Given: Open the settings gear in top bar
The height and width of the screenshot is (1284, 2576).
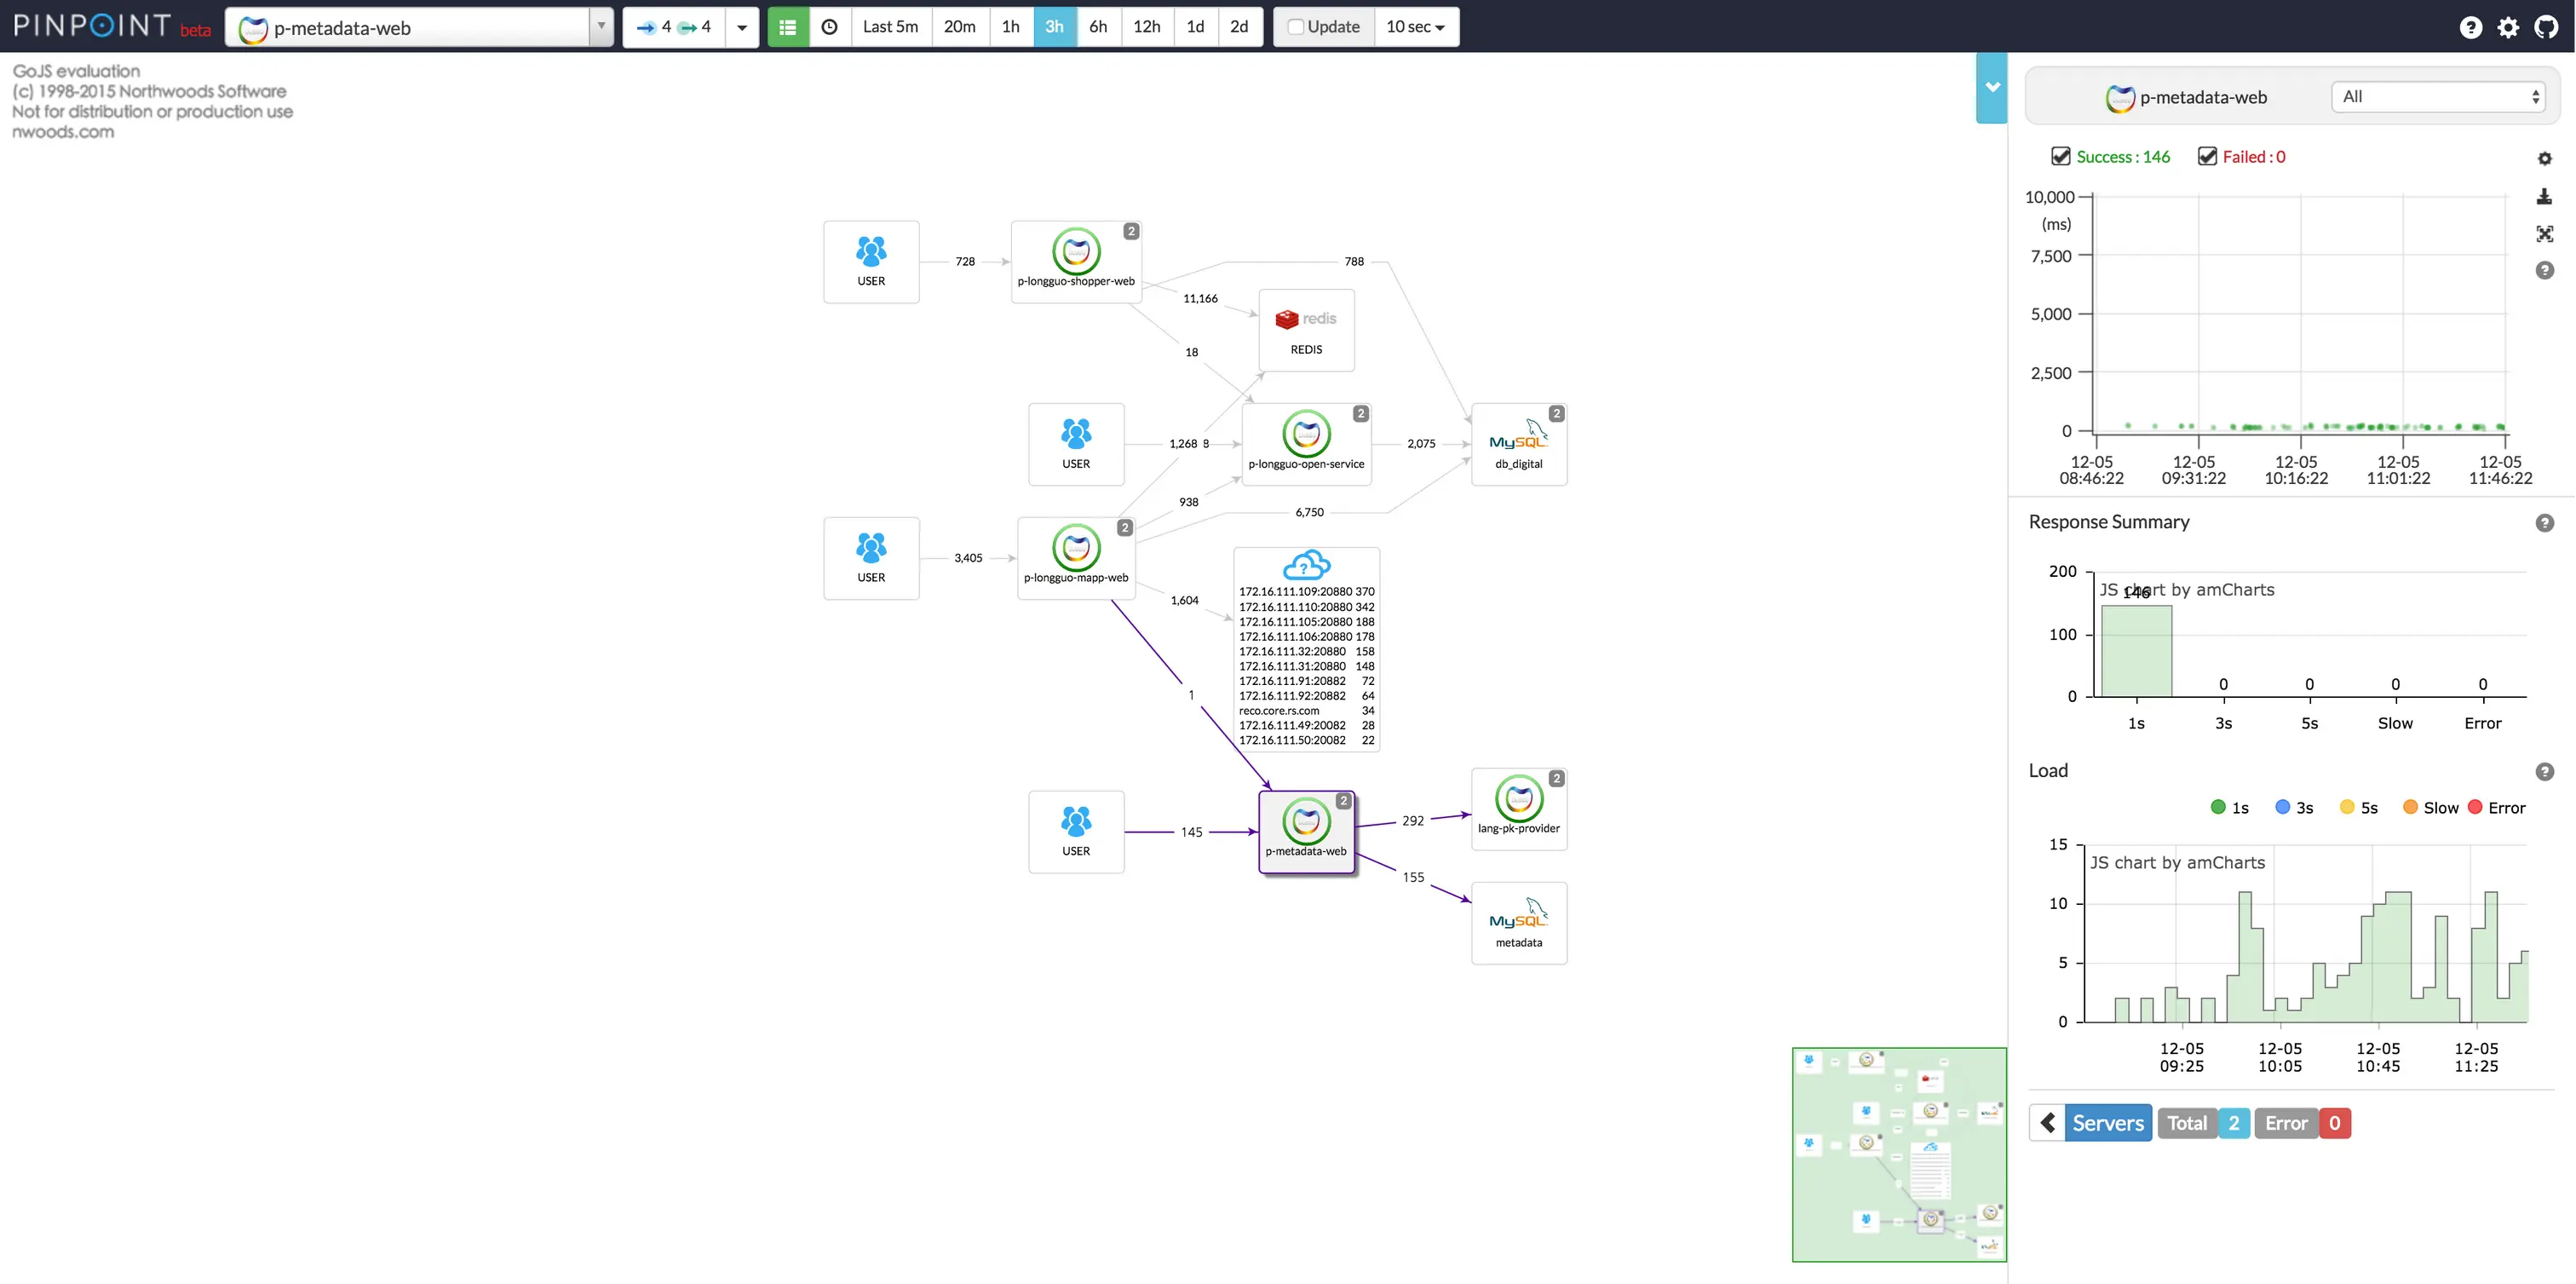Looking at the screenshot, I should pos(2508,27).
